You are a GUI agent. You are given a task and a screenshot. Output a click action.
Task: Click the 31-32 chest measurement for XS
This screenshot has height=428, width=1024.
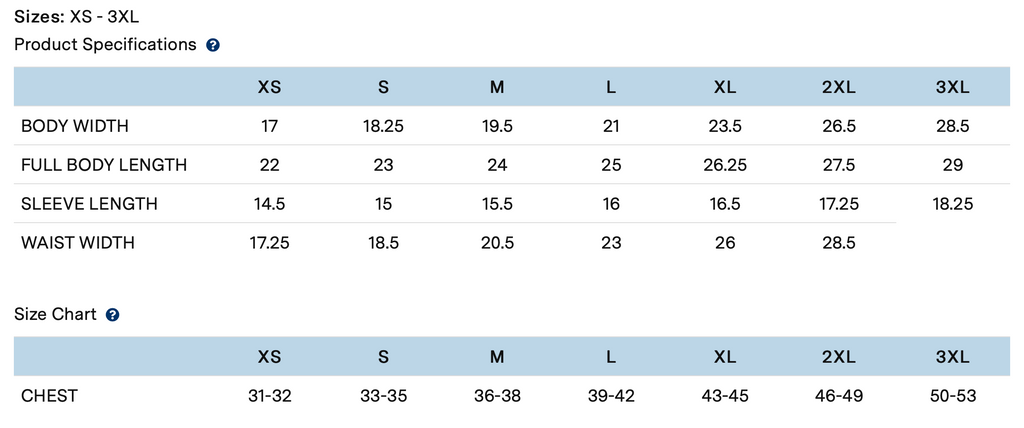(269, 396)
